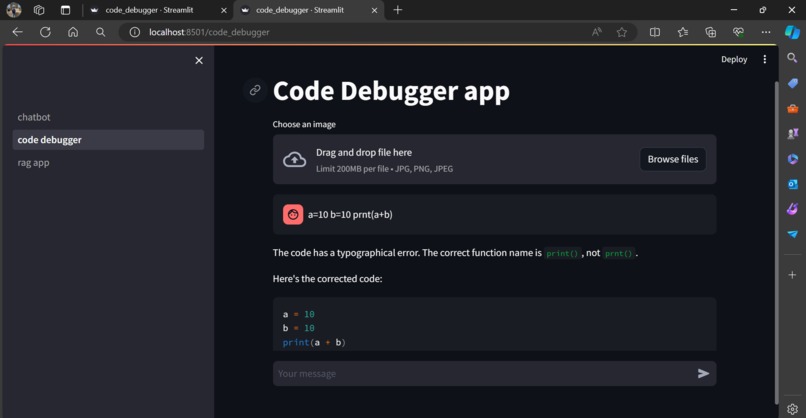Toggle split screen icon
The image size is (806, 418).
[x=655, y=32]
